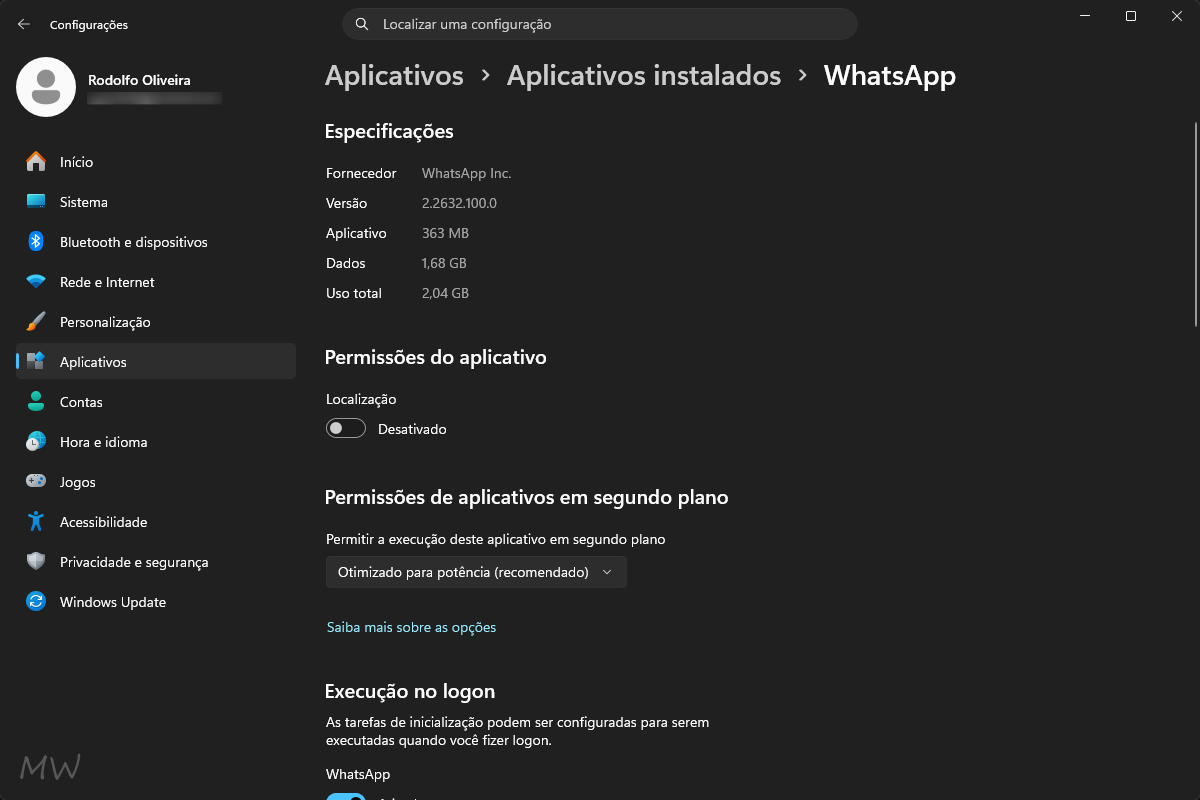
Task: Click the Windows Update sync icon
Action: (x=36, y=602)
